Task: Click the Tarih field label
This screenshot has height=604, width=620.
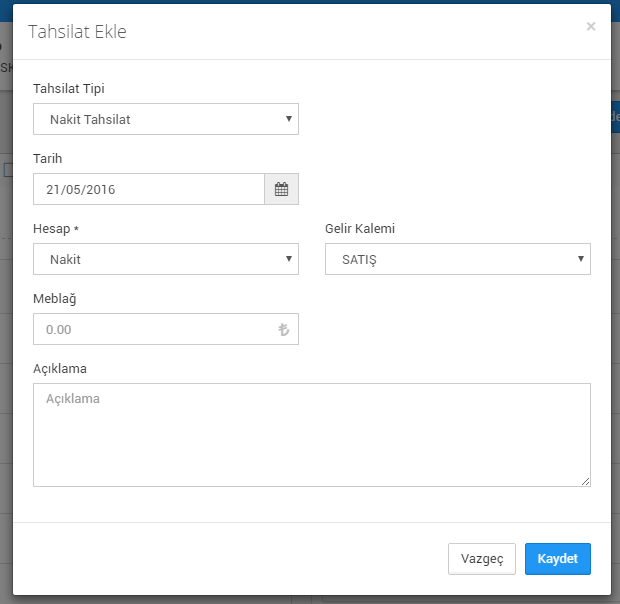Action: (47, 159)
